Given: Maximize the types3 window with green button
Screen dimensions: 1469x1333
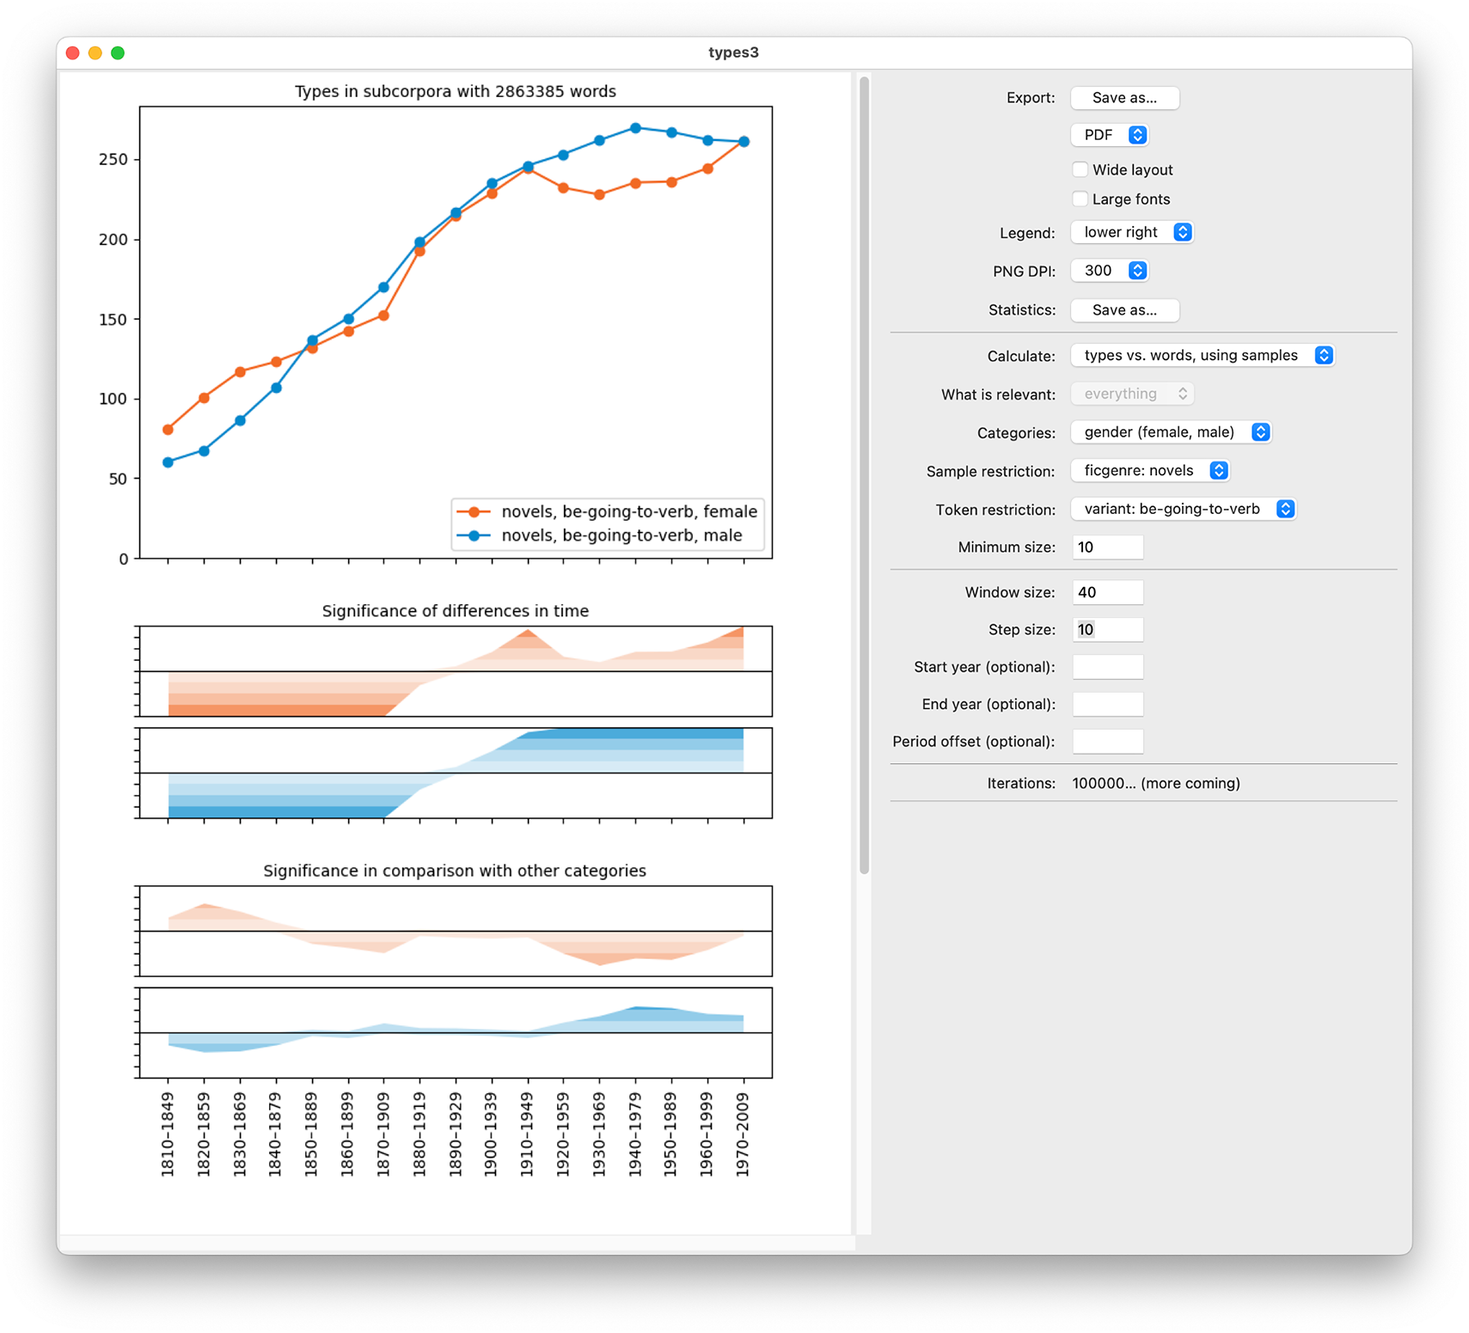Looking at the screenshot, I should point(118,53).
